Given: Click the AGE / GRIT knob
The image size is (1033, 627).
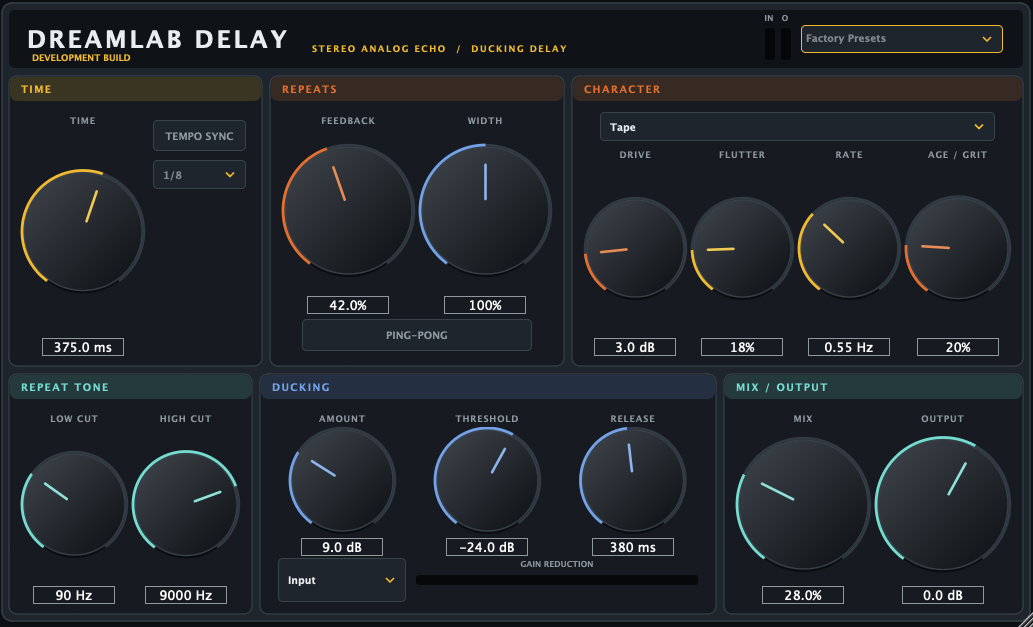Looking at the screenshot, I should (x=957, y=248).
